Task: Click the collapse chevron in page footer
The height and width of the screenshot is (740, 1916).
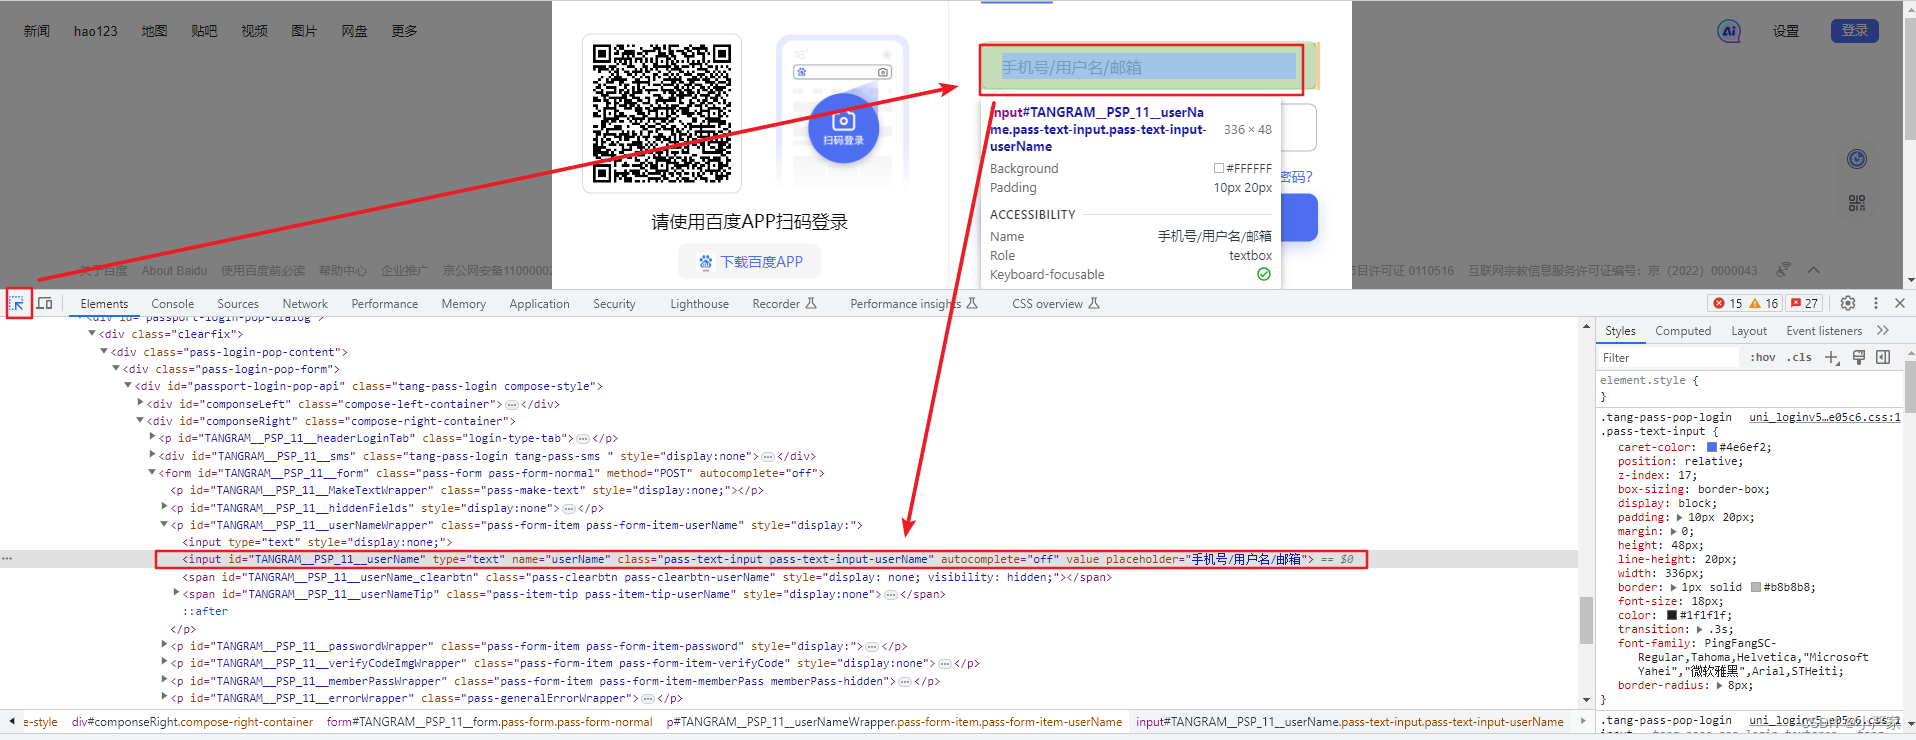Action: (x=1813, y=270)
